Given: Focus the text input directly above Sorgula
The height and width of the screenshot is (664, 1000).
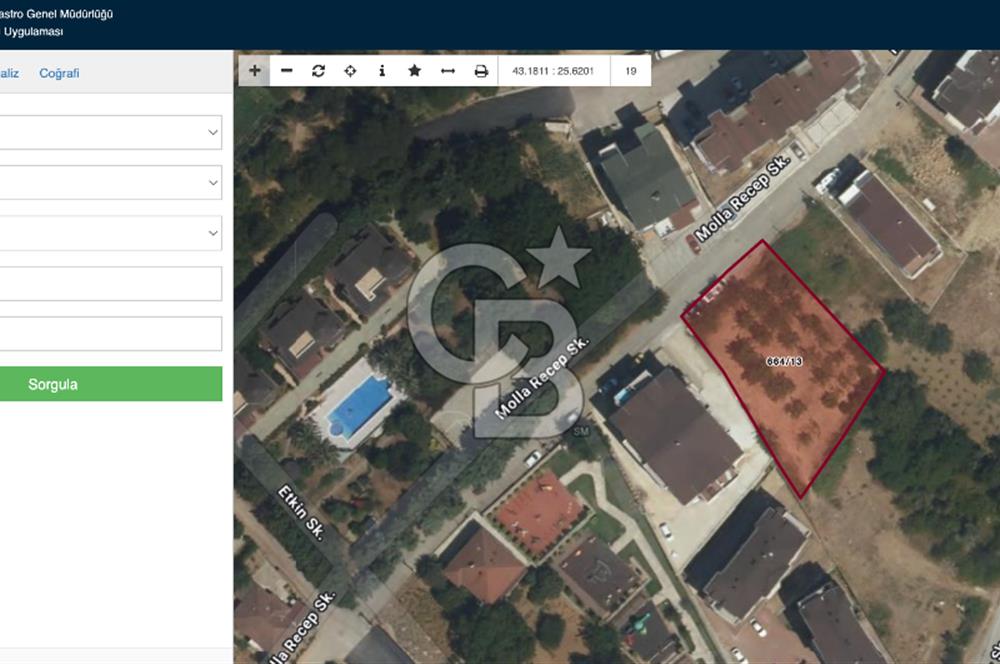Looking at the screenshot, I should (110, 334).
